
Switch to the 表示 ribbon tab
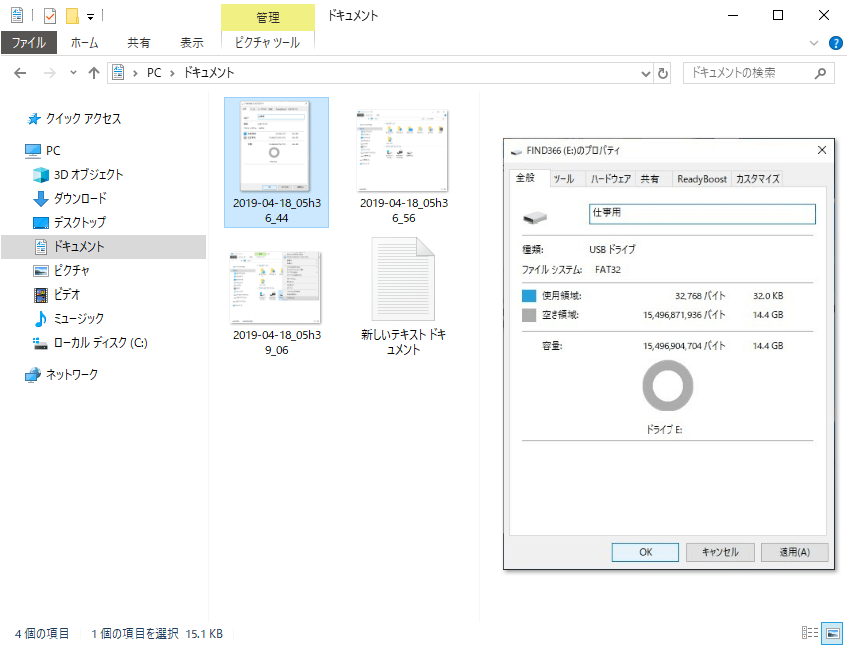[x=192, y=43]
